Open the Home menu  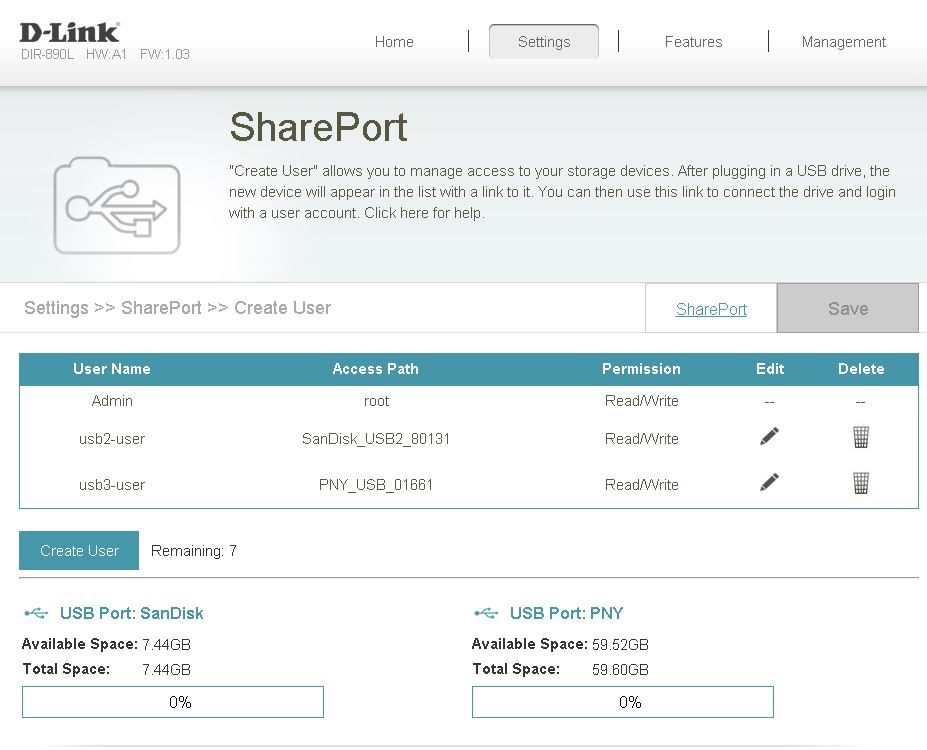(394, 42)
